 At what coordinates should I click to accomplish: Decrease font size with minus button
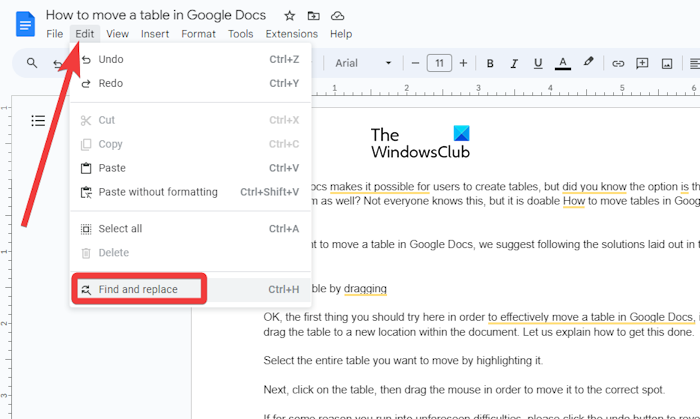[x=415, y=64]
